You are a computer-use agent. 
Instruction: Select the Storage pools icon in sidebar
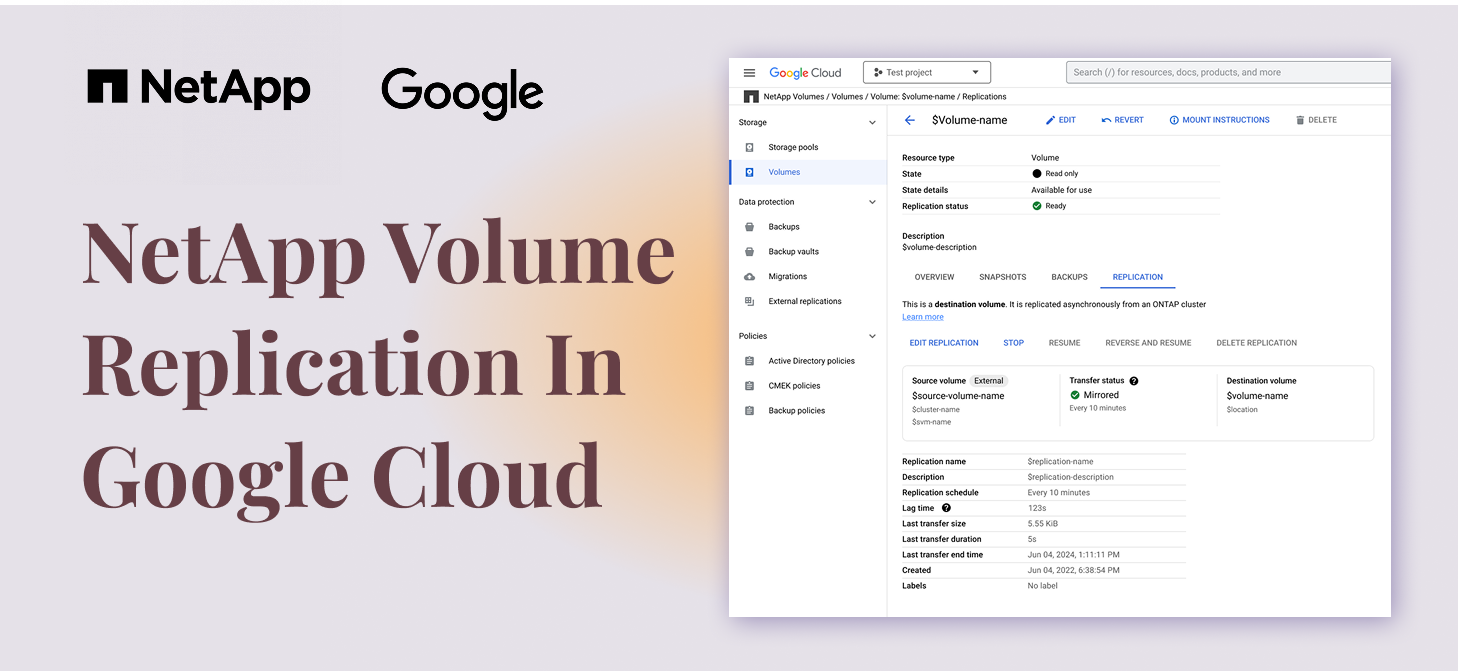[749, 147]
